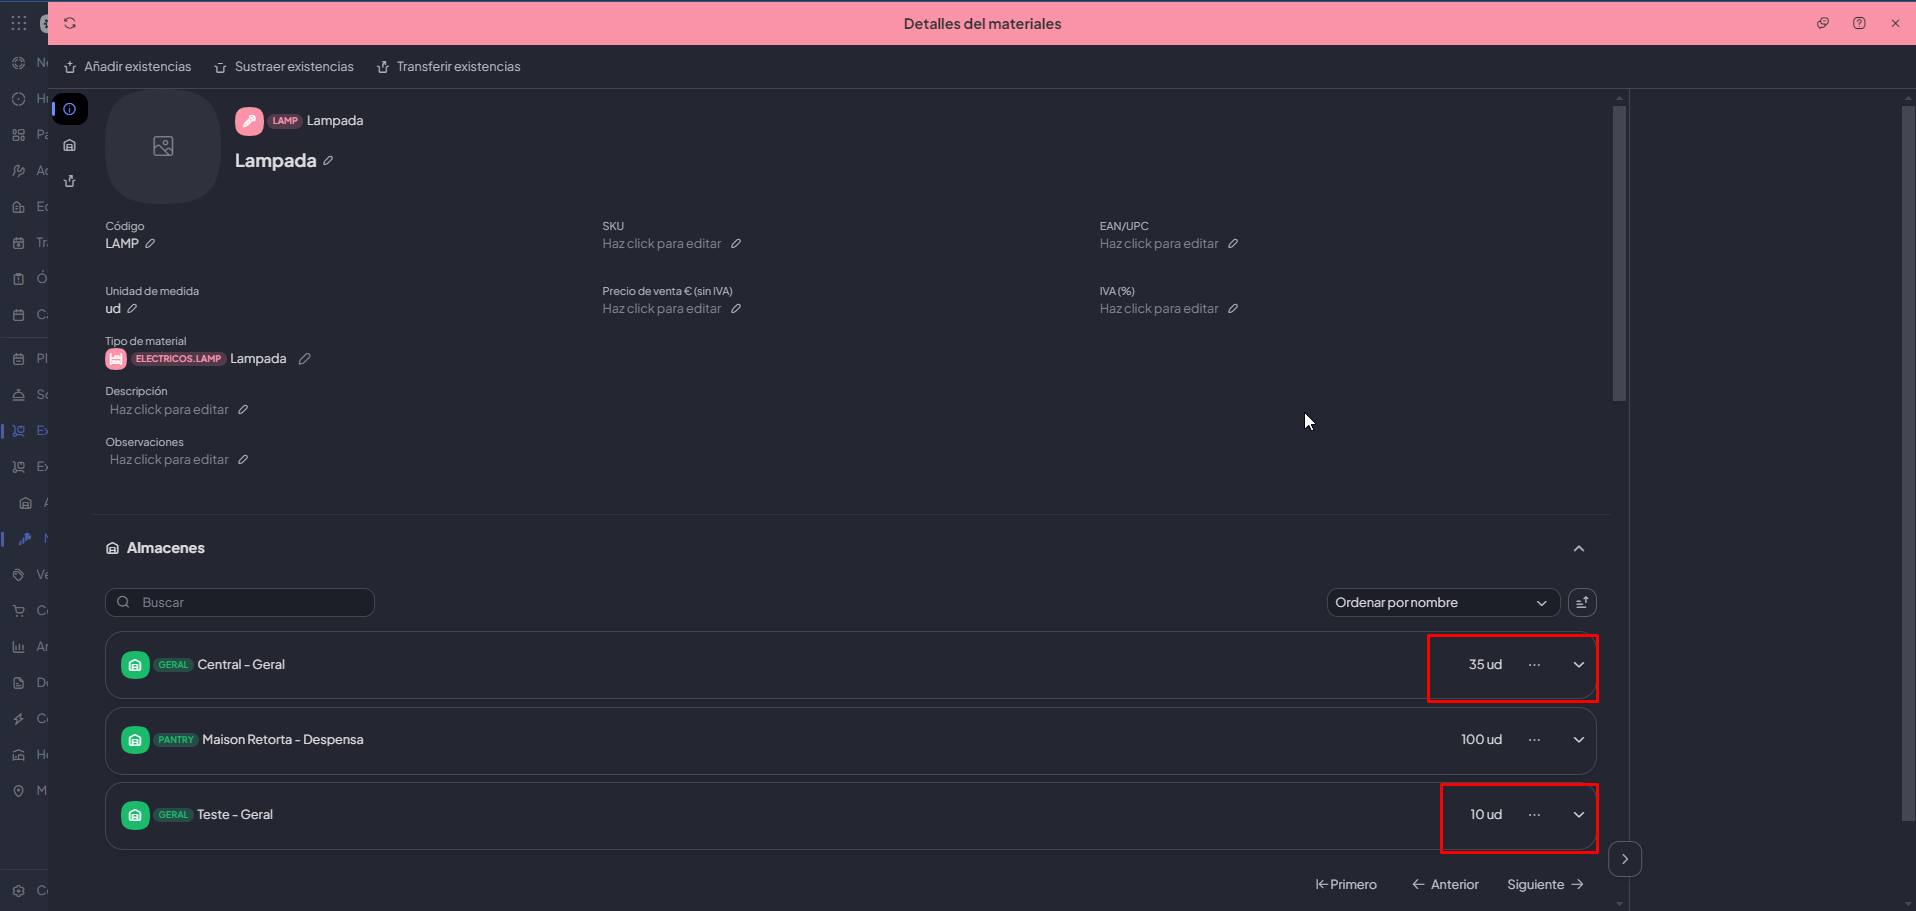Expand the Maison Retorta - Despensa row chevron

[x=1579, y=740]
